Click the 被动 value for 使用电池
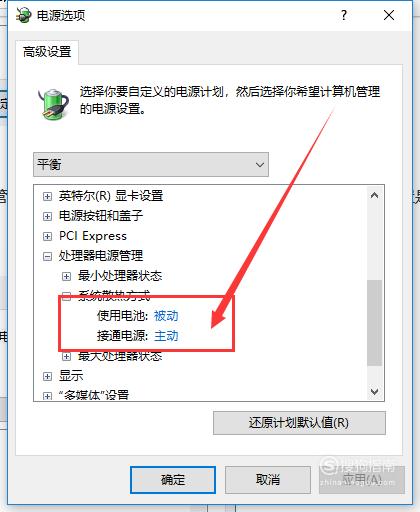The height and width of the screenshot is (512, 420). [166, 316]
